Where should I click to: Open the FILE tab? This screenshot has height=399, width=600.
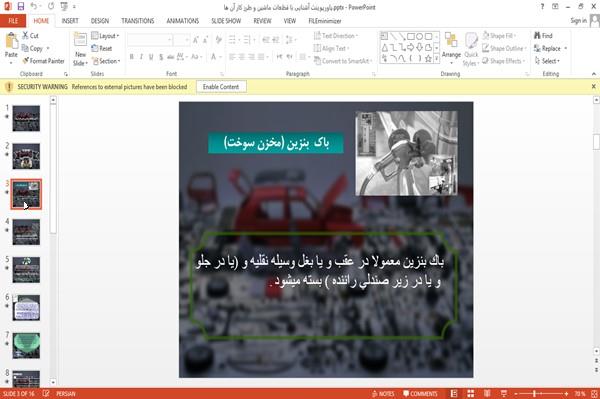tap(13, 21)
